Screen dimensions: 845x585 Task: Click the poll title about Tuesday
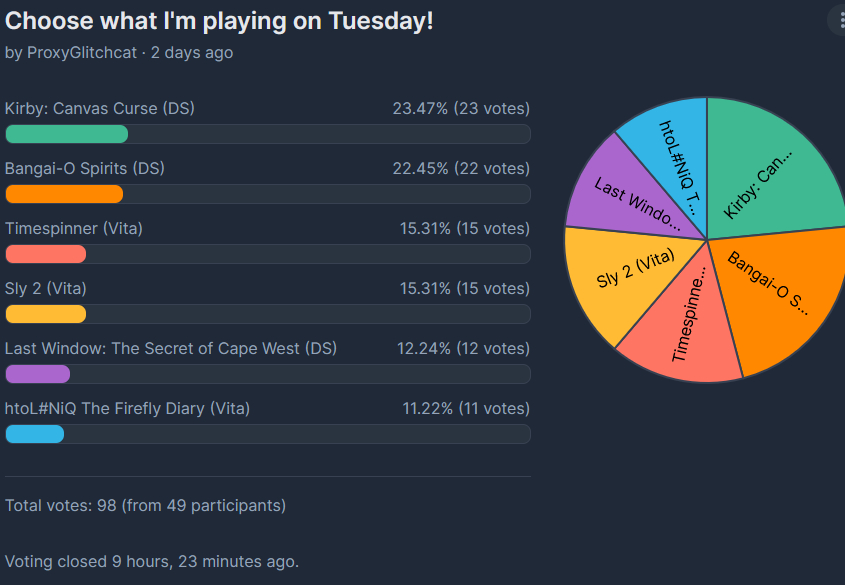[x=219, y=20]
